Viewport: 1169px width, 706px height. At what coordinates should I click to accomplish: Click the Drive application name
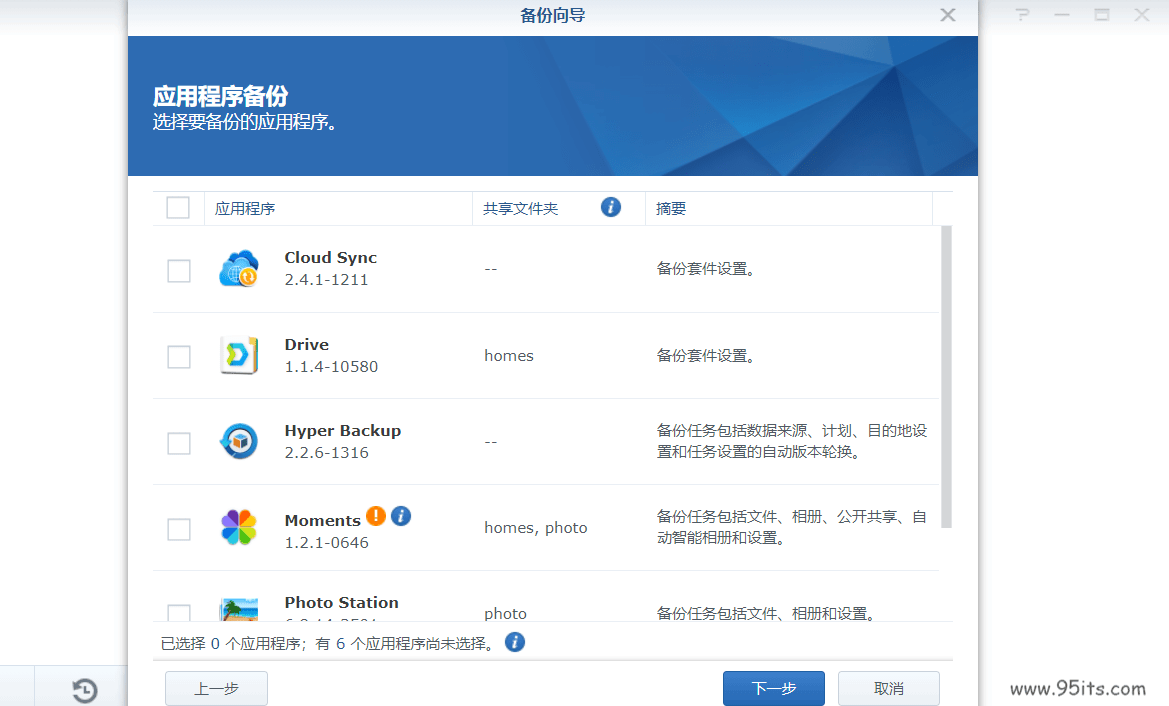pyautogui.click(x=306, y=344)
